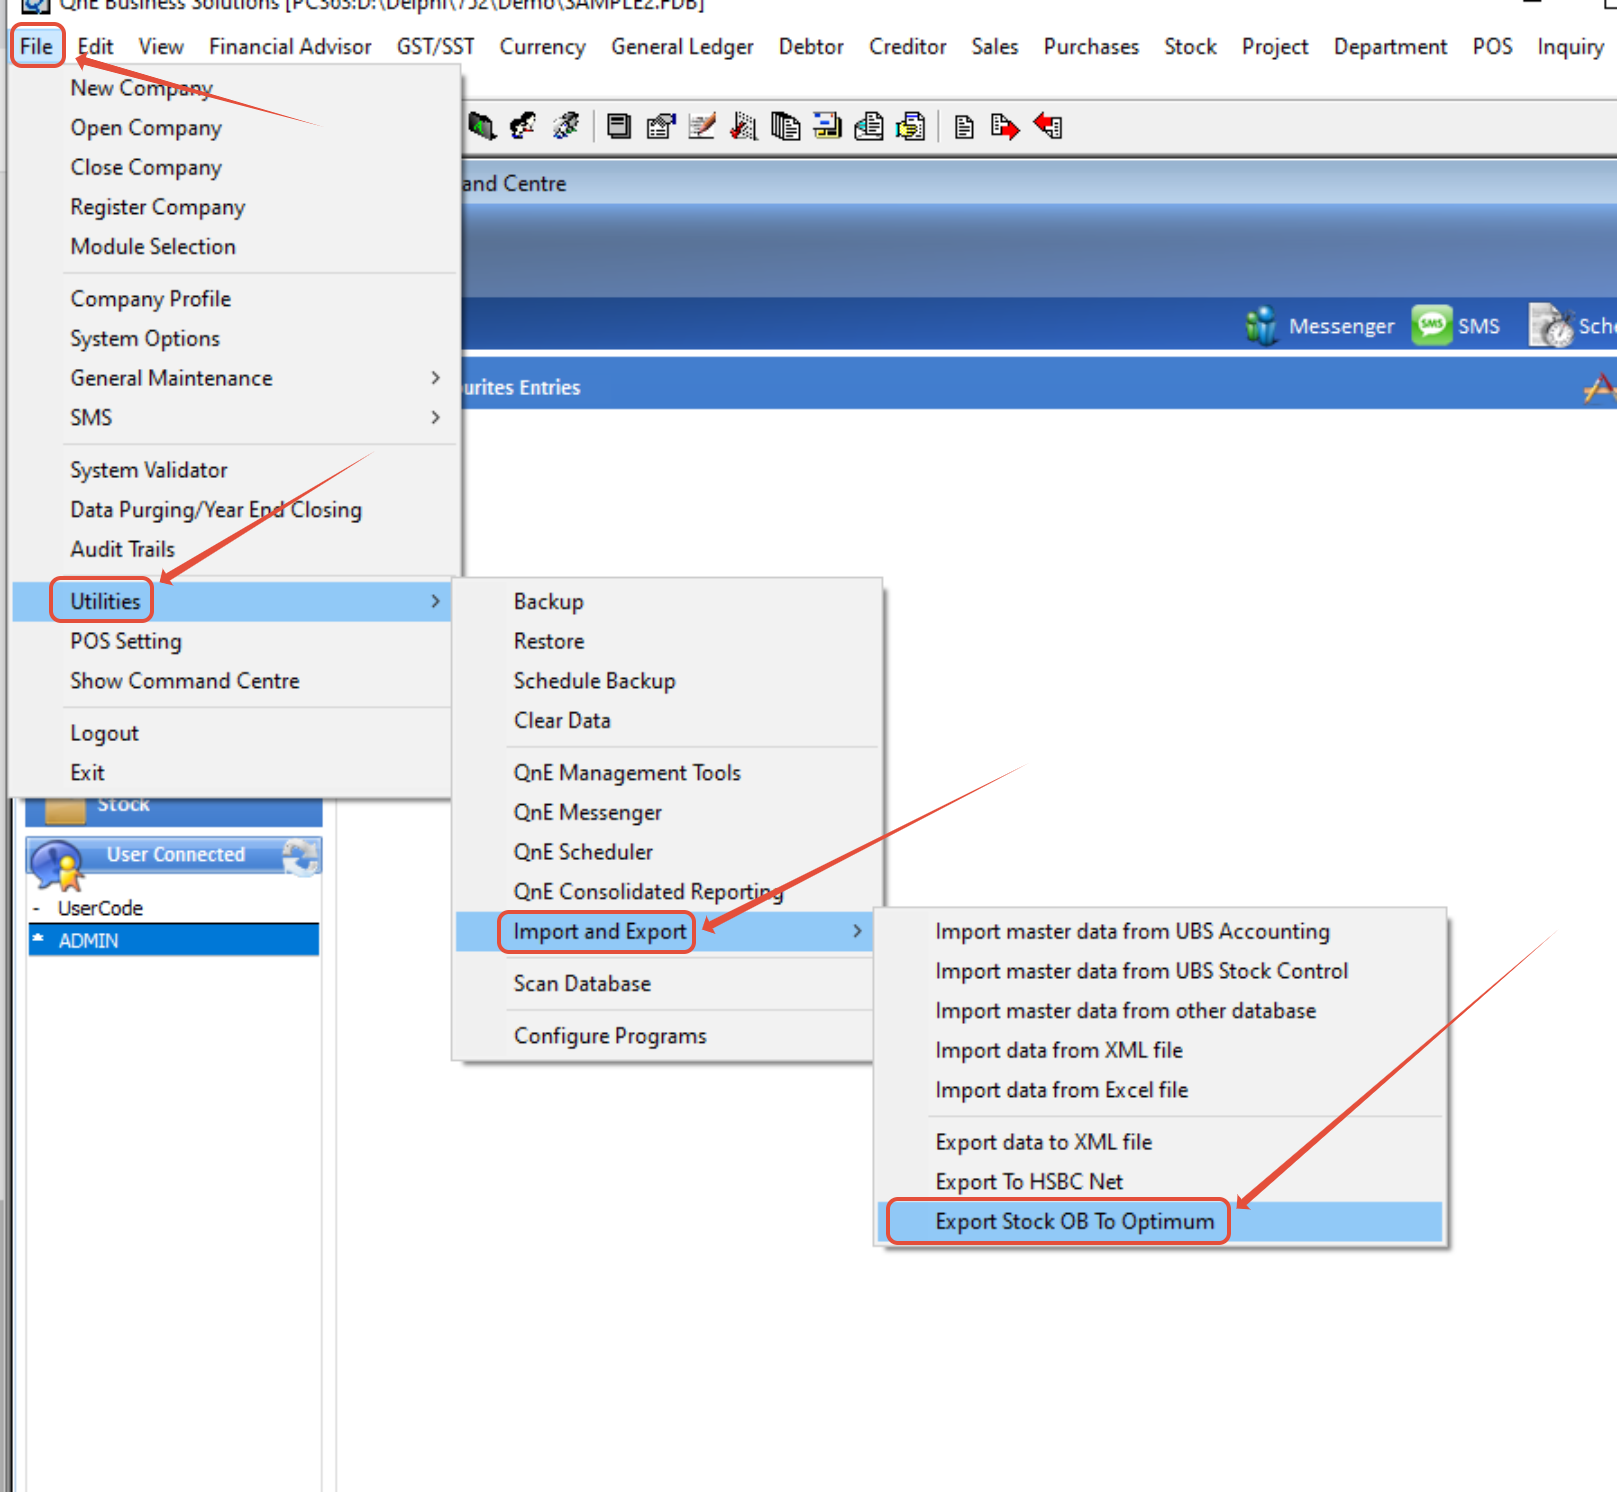Choose Backup from Utilities submenu
The image size is (1617, 1492).
[x=548, y=601]
